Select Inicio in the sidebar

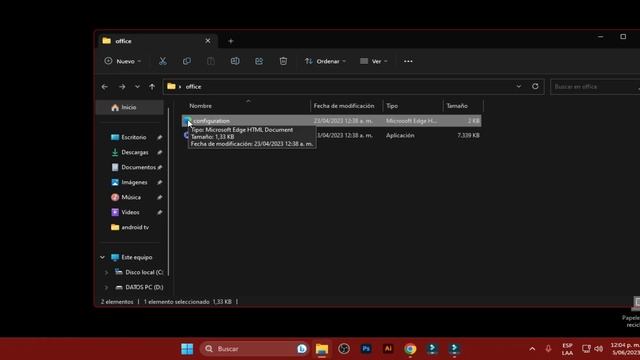pos(130,107)
